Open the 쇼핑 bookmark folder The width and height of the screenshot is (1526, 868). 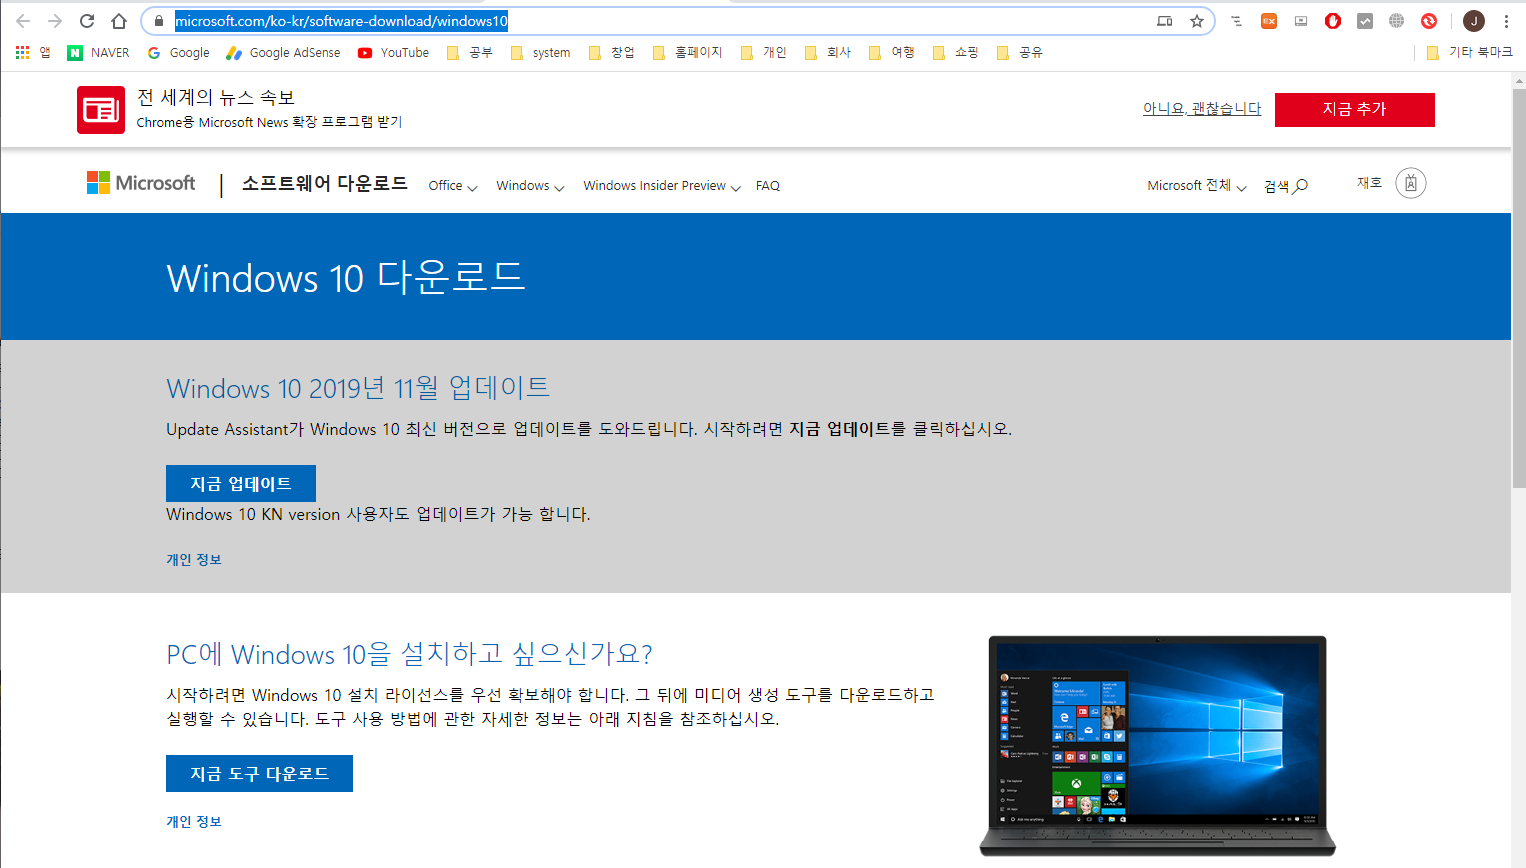pos(956,53)
